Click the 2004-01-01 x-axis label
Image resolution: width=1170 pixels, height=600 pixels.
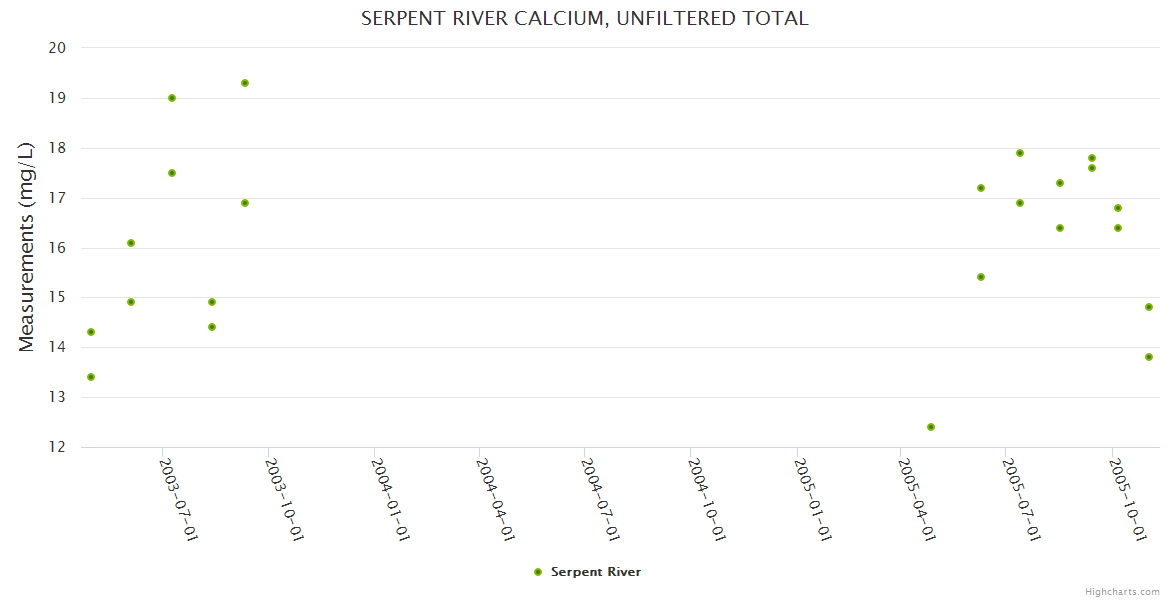[391, 499]
